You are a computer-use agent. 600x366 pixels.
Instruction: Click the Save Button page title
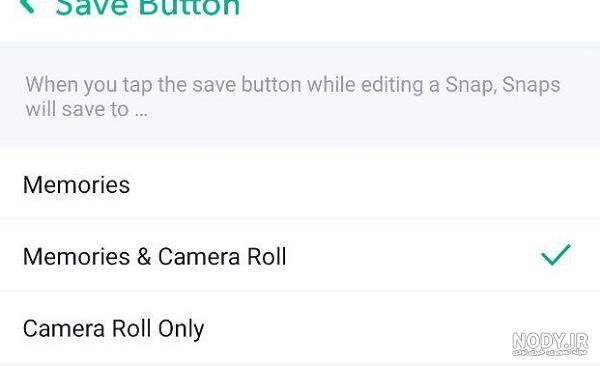[148, 7]
